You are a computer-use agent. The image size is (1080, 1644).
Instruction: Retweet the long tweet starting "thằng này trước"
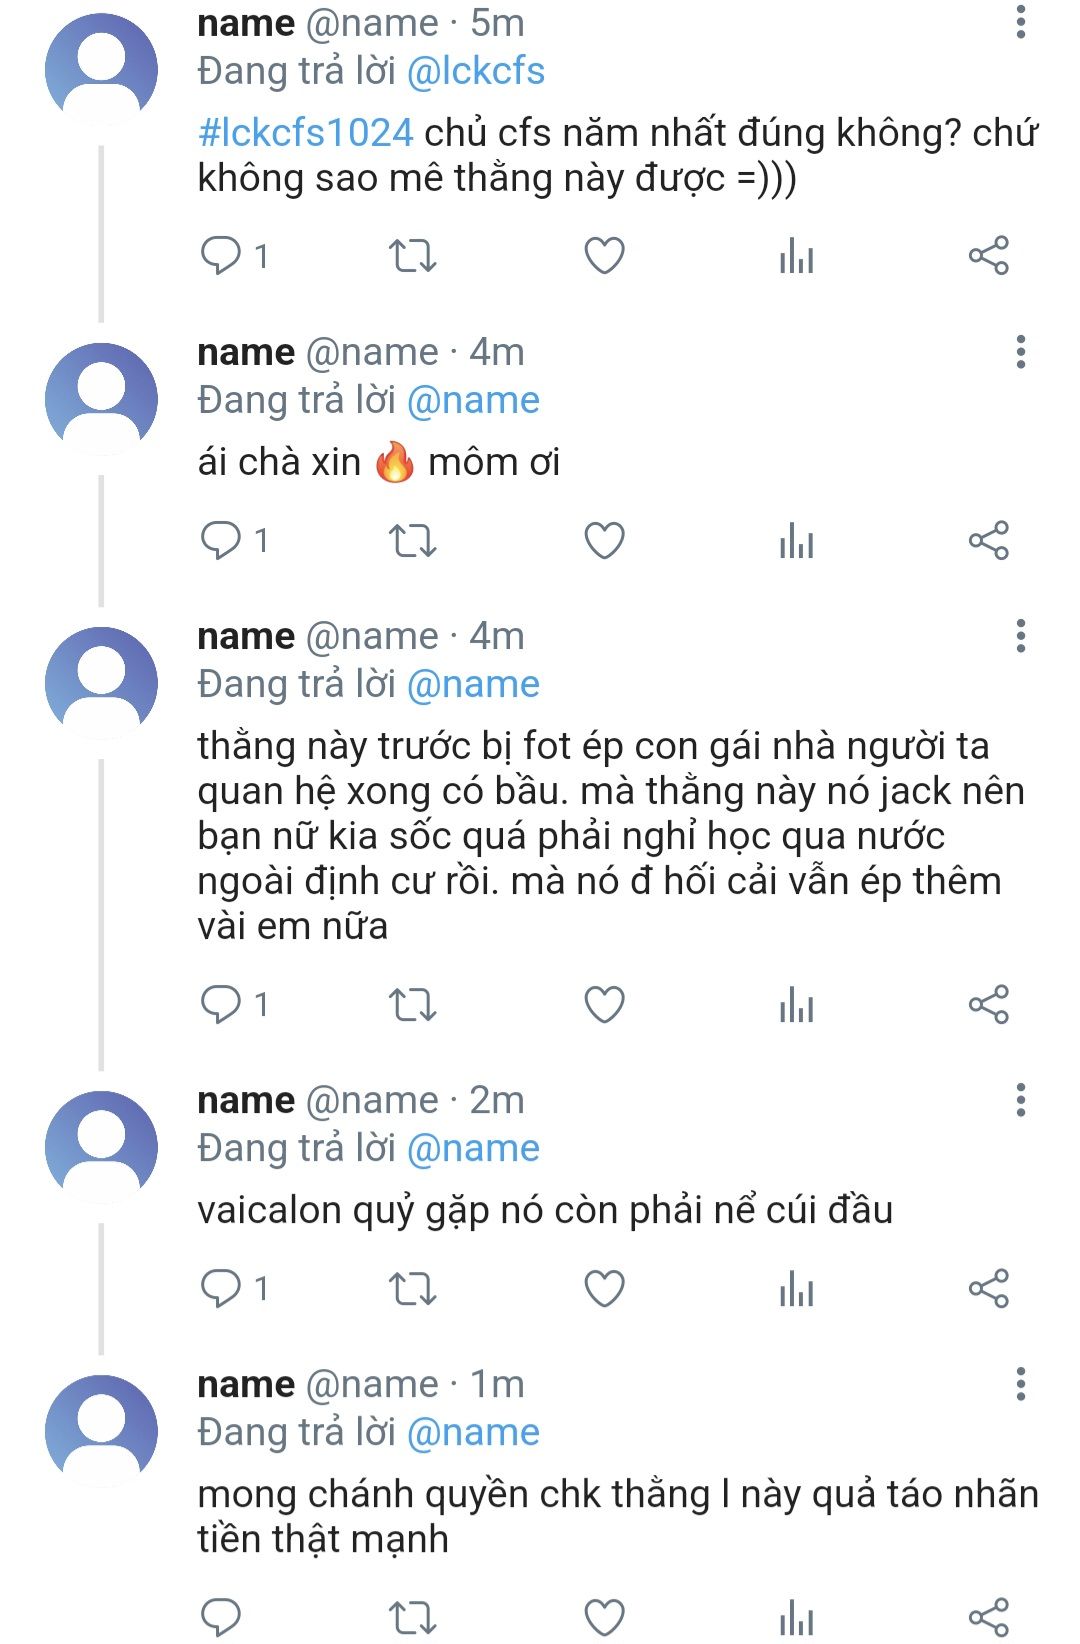(x=412, y=1004)
